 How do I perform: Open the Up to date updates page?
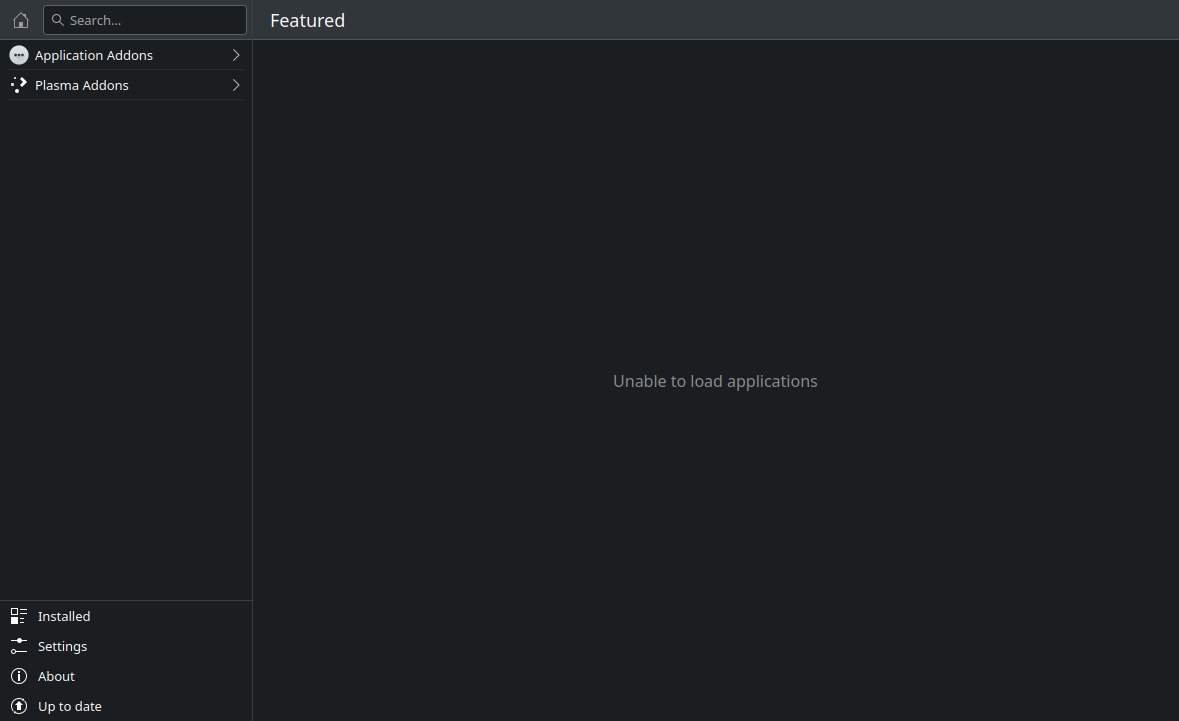coord(126,707)
